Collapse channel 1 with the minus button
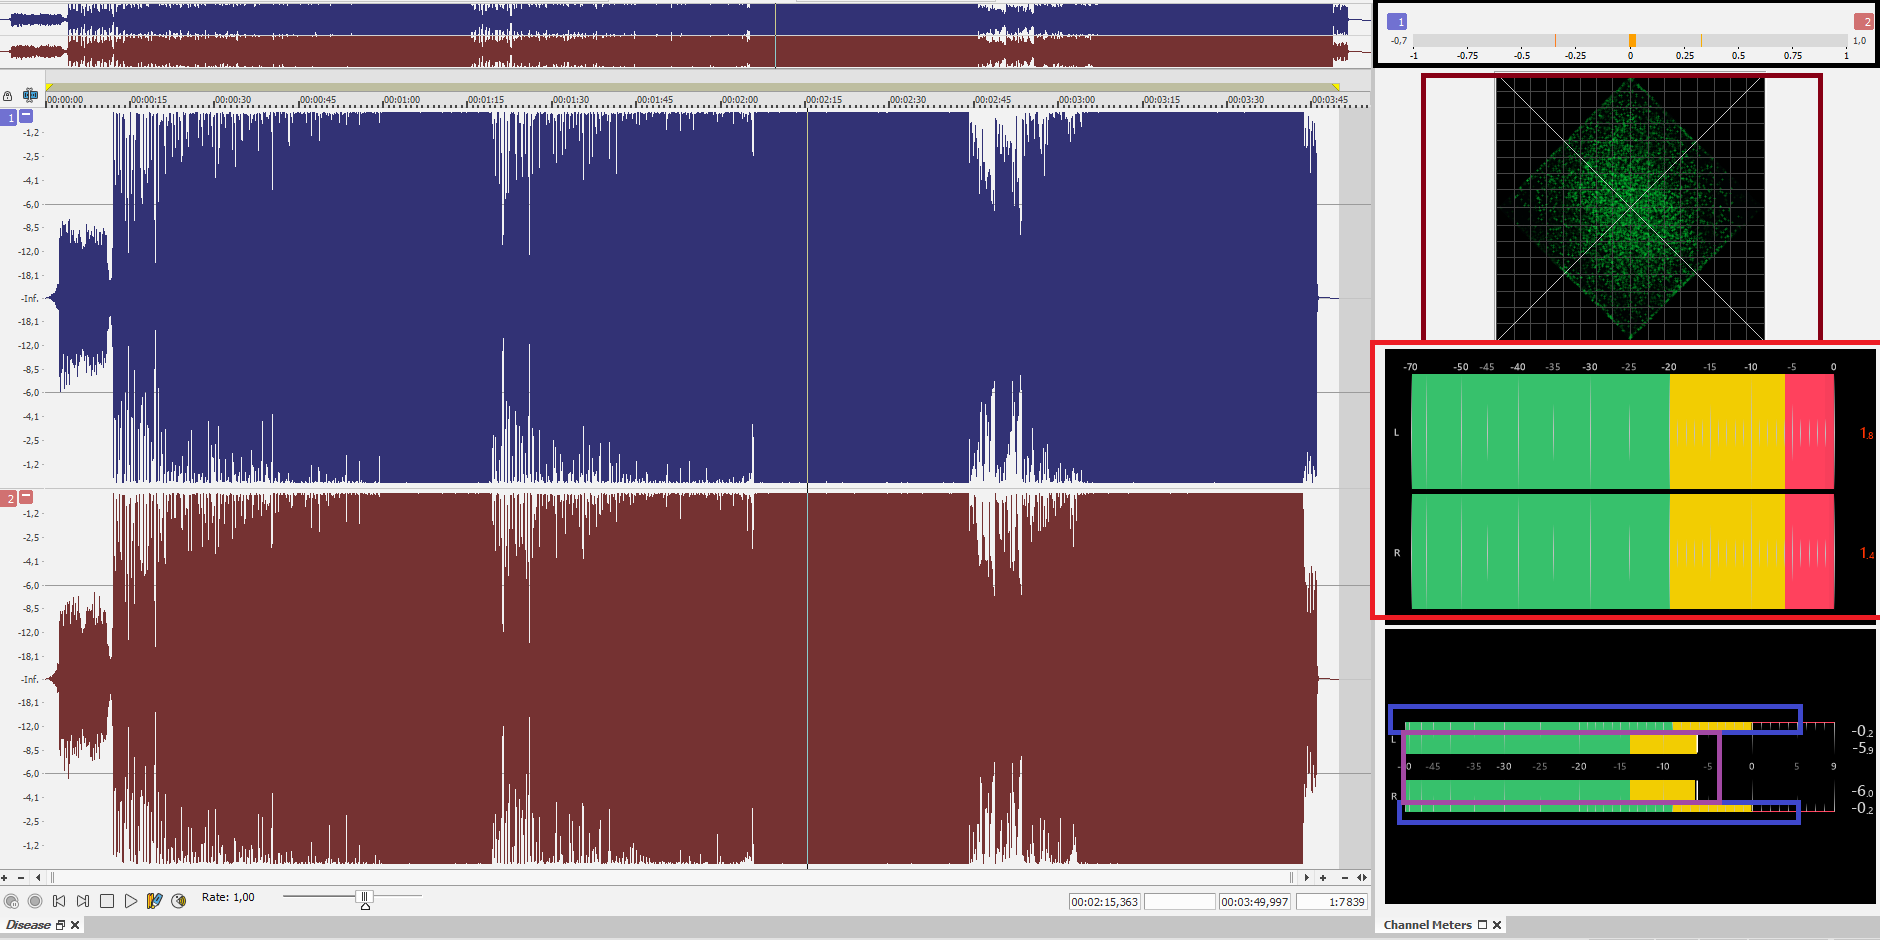1880x940 pixels. [x=27, y=116]
